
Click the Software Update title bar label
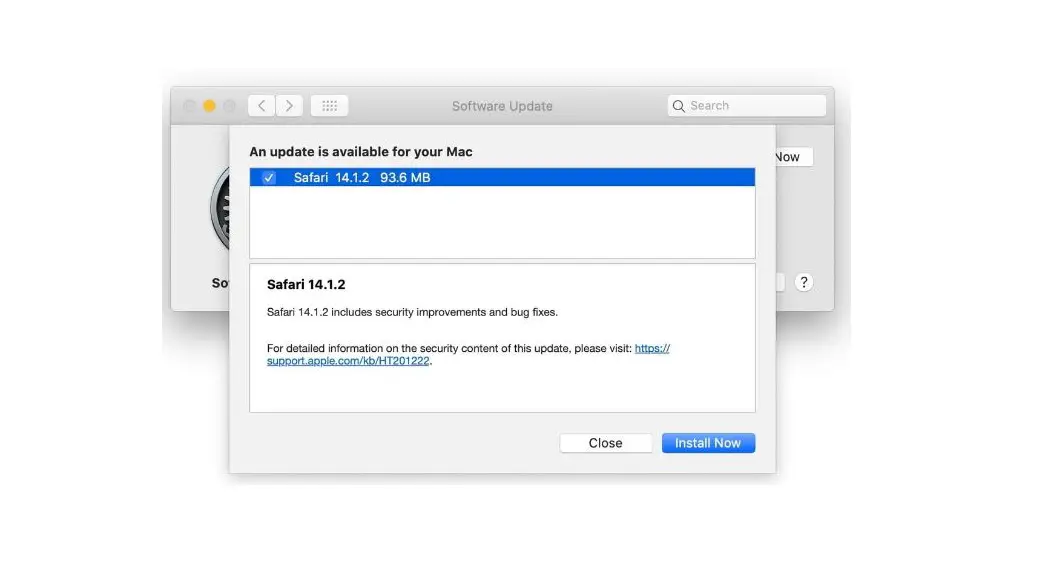tap(501, 105)
